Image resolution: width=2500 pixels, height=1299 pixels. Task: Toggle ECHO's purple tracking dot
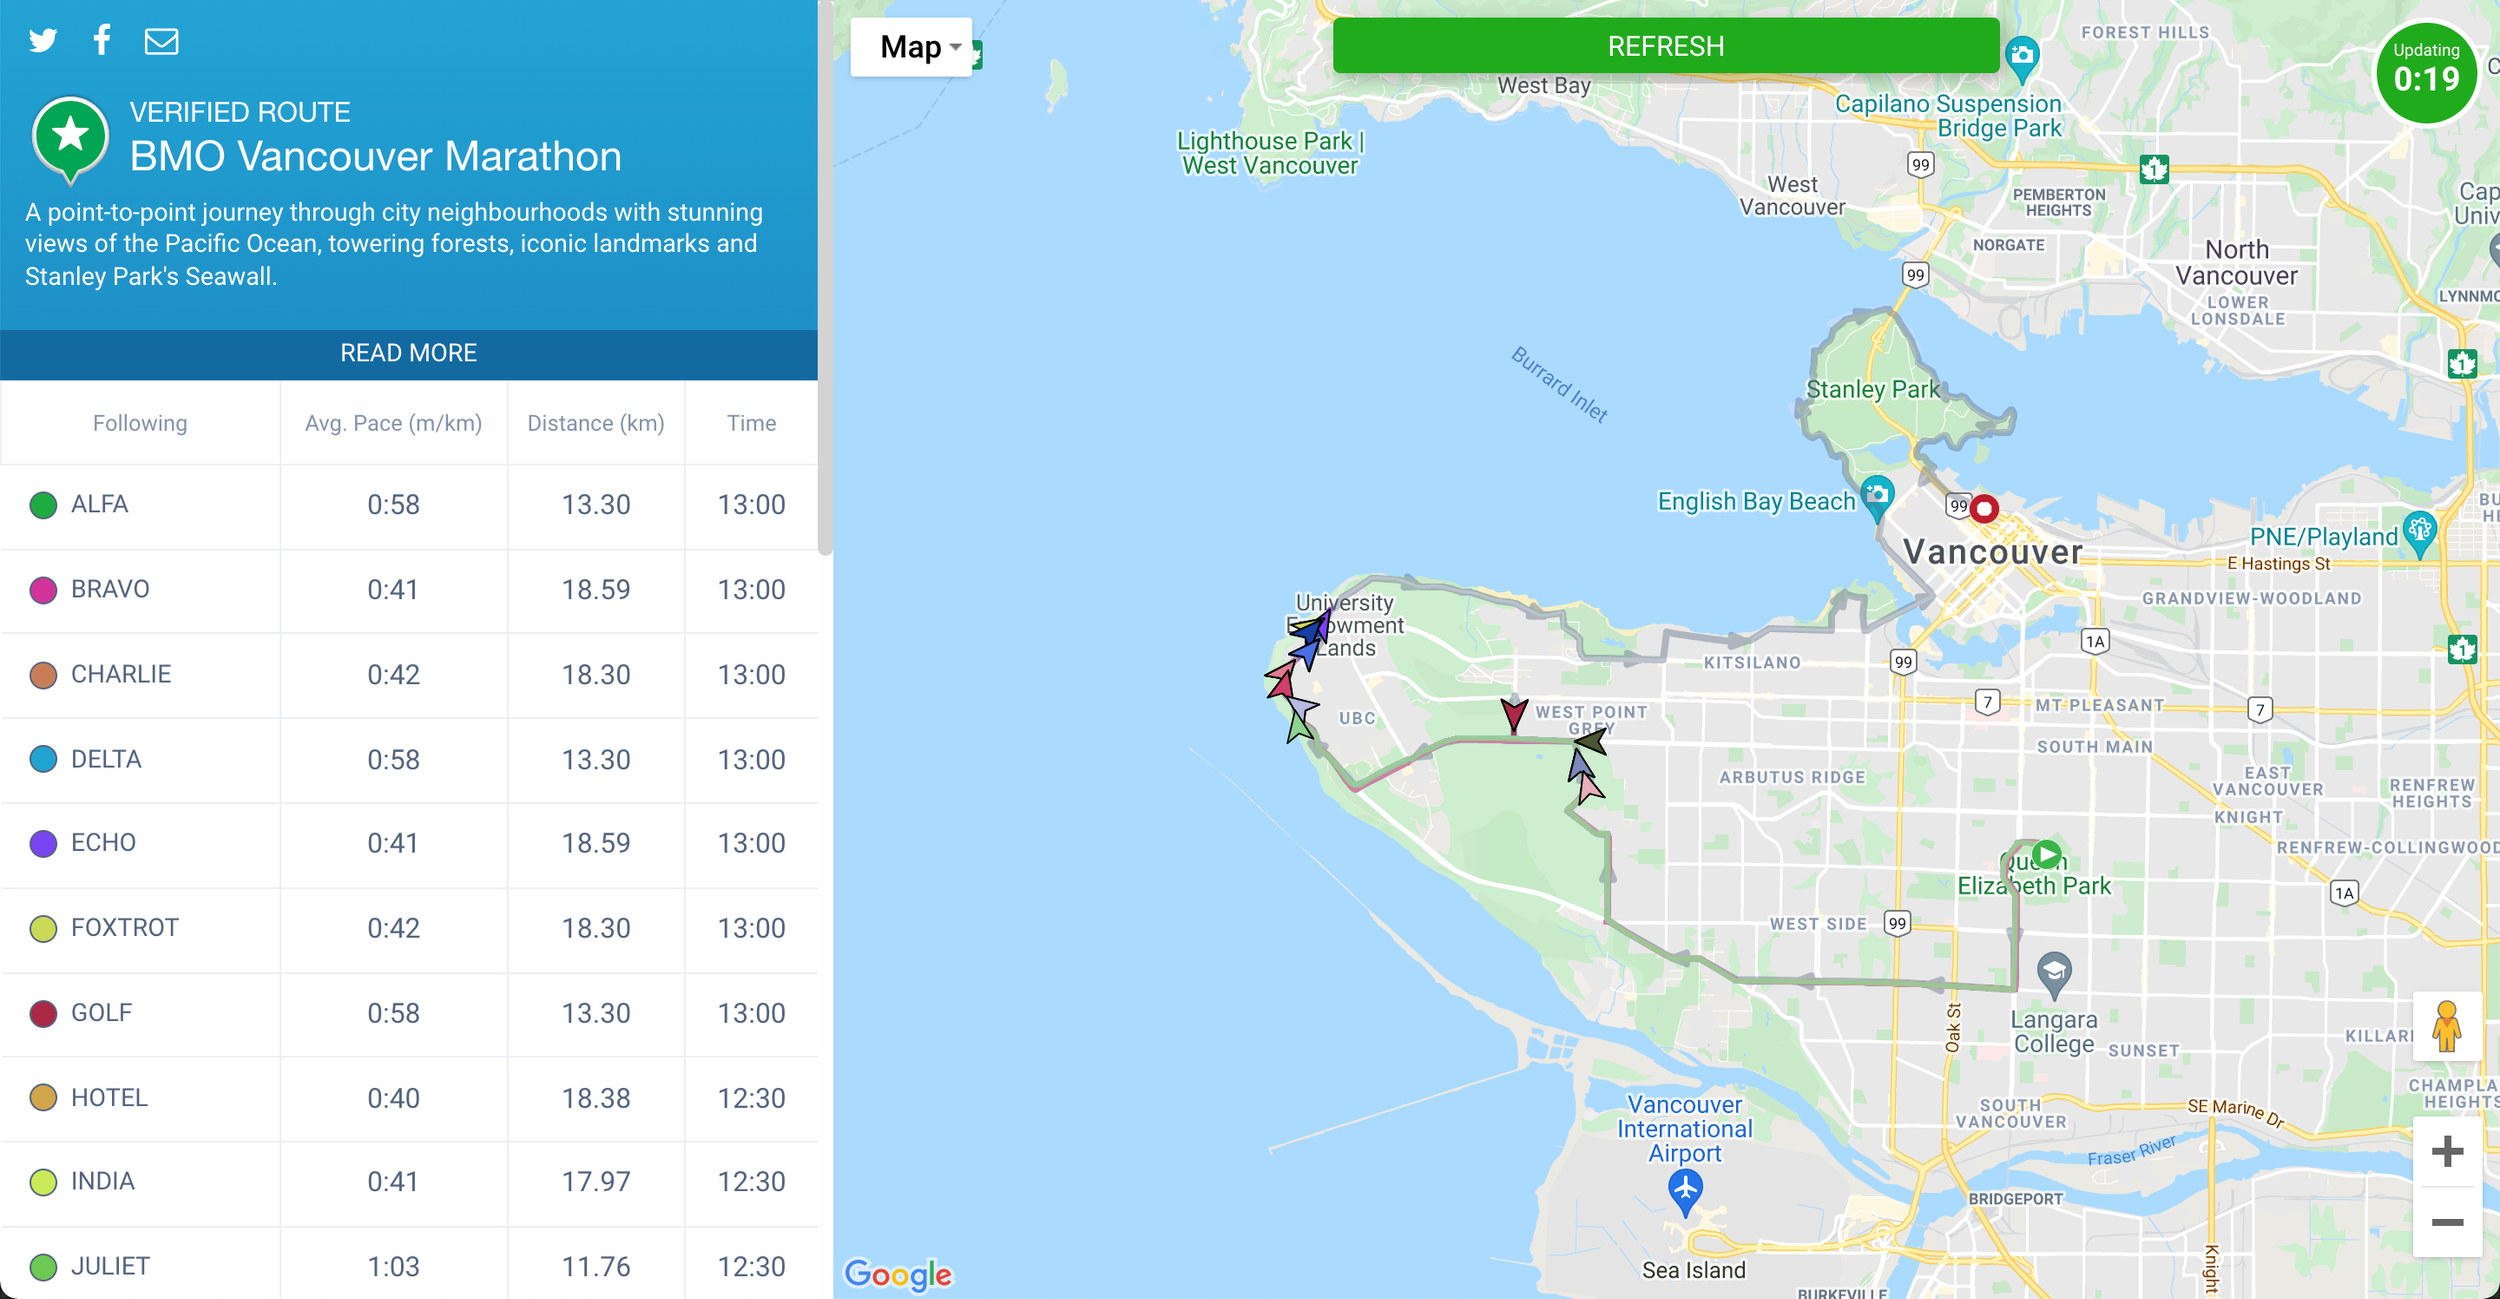pyautogui.click(x=43, y=843)
